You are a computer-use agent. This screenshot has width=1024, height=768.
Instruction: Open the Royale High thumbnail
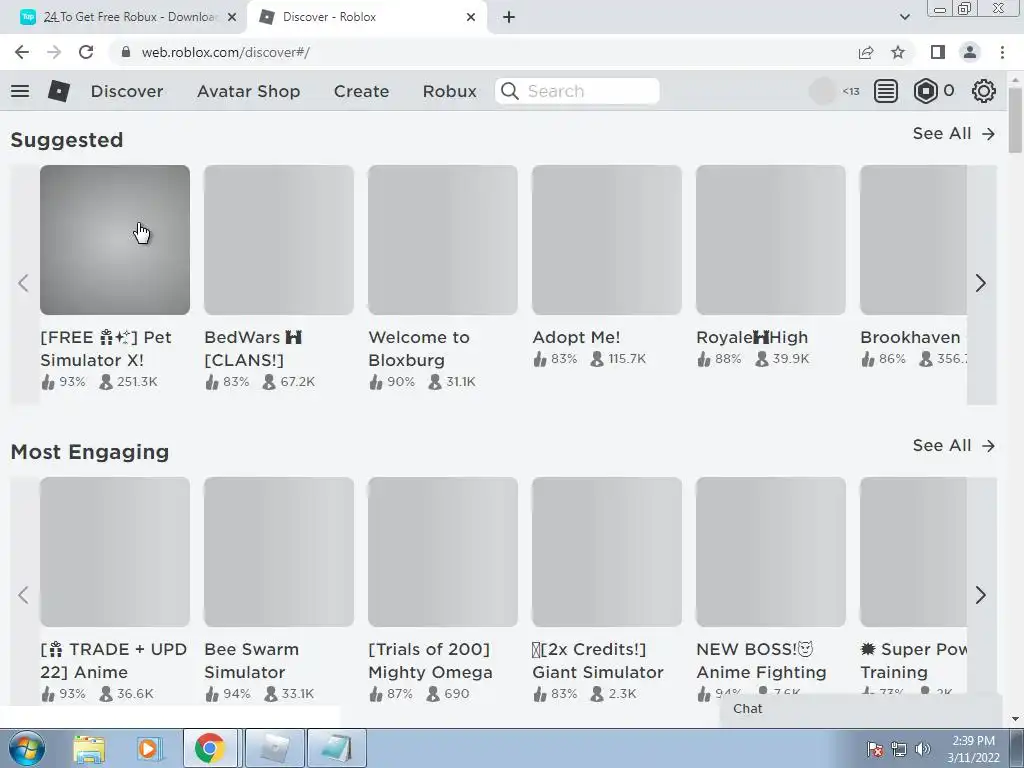click(x=771, y=240)
